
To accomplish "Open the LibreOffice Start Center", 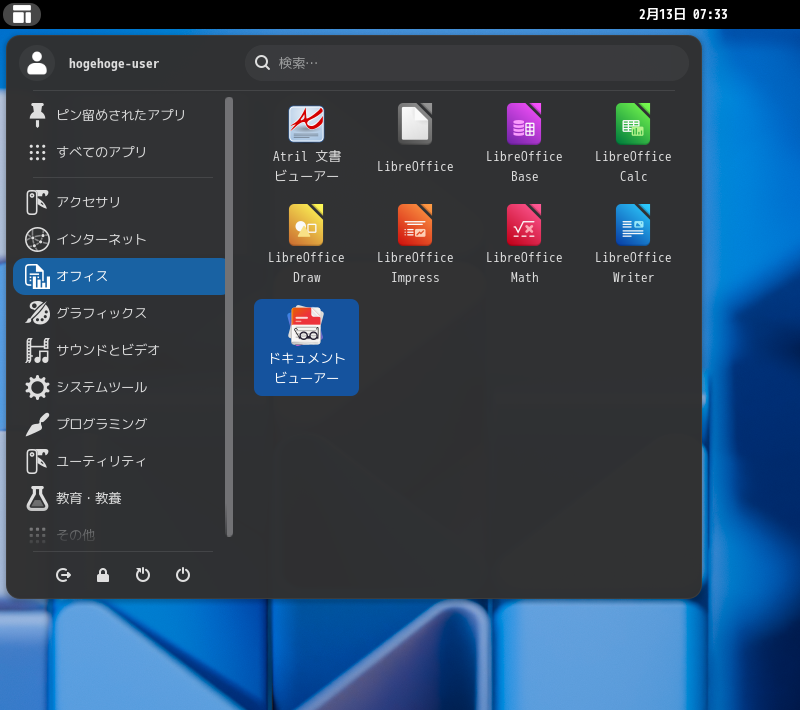I will [x=415, y=140].
